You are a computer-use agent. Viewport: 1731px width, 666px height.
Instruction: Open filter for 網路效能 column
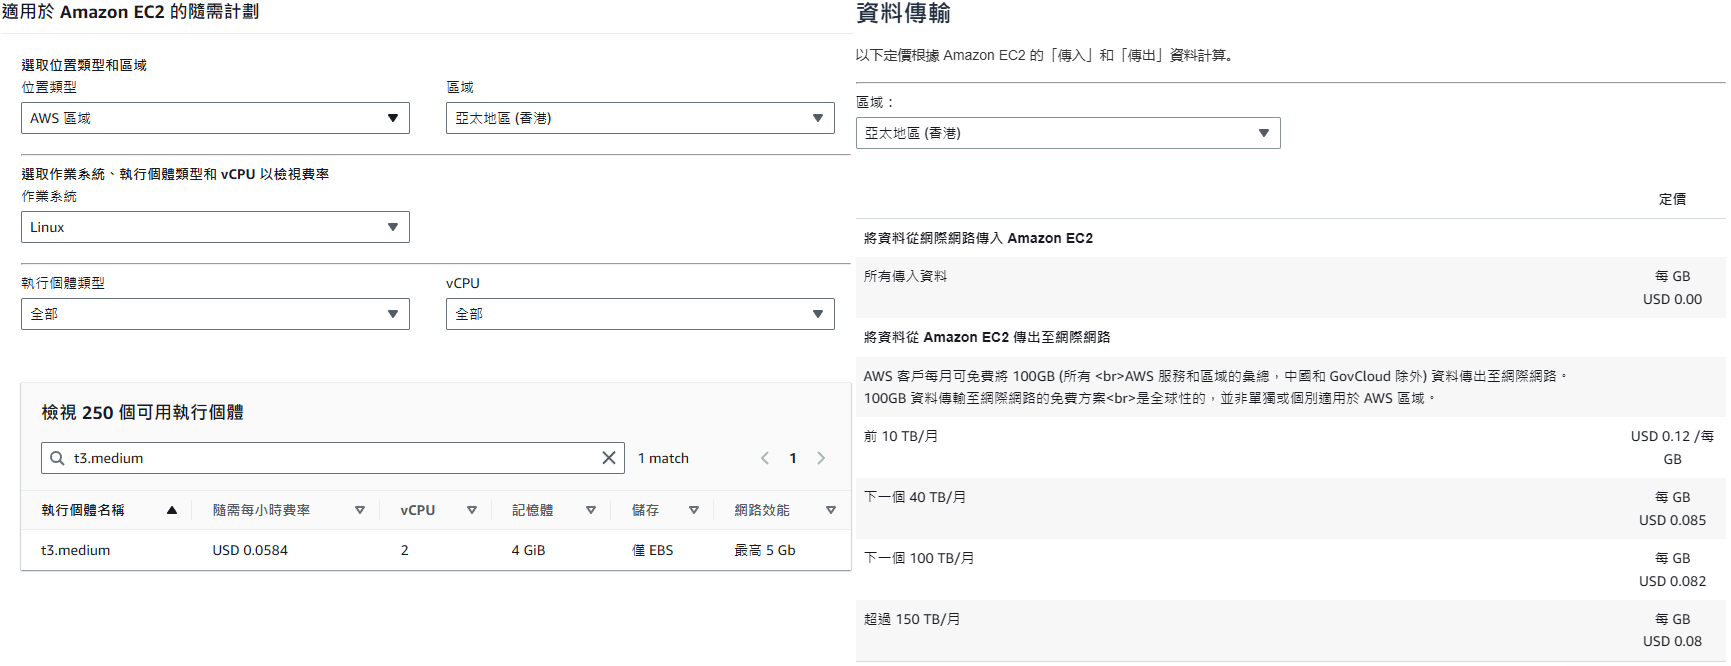pyautogui.click(x=831, y=510)
